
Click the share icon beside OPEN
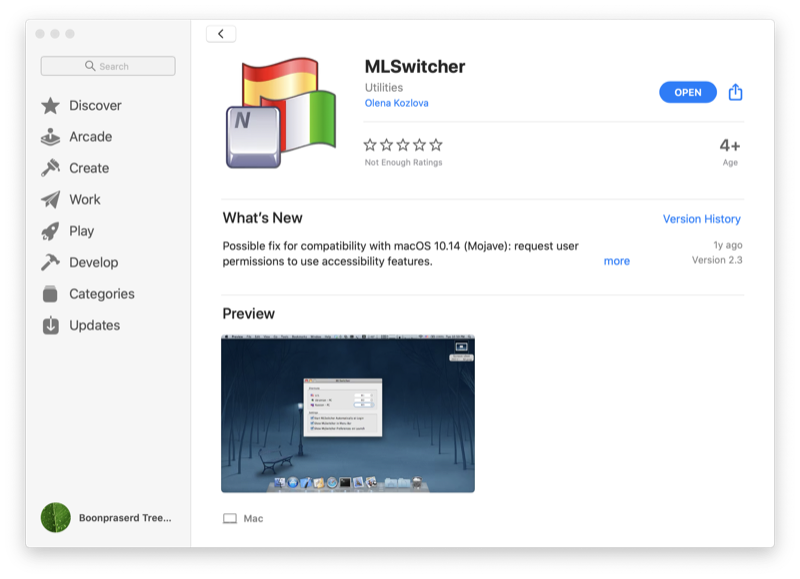735,92
